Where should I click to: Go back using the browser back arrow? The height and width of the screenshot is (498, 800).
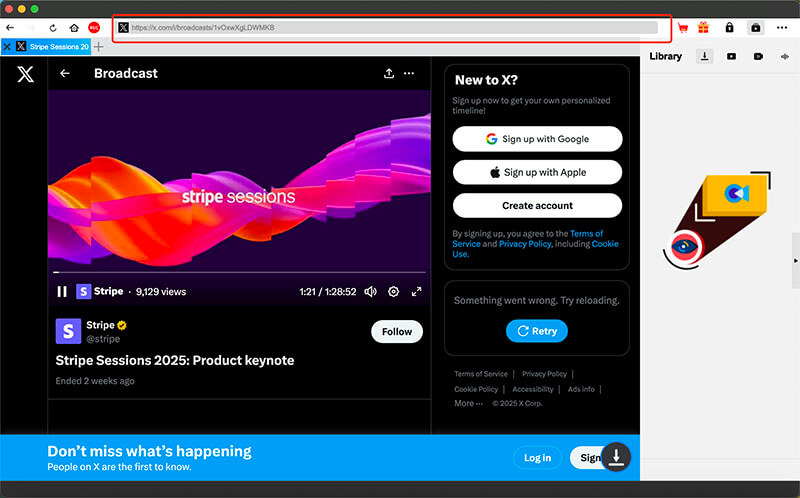pyautogui.click(x=10, y=28)
